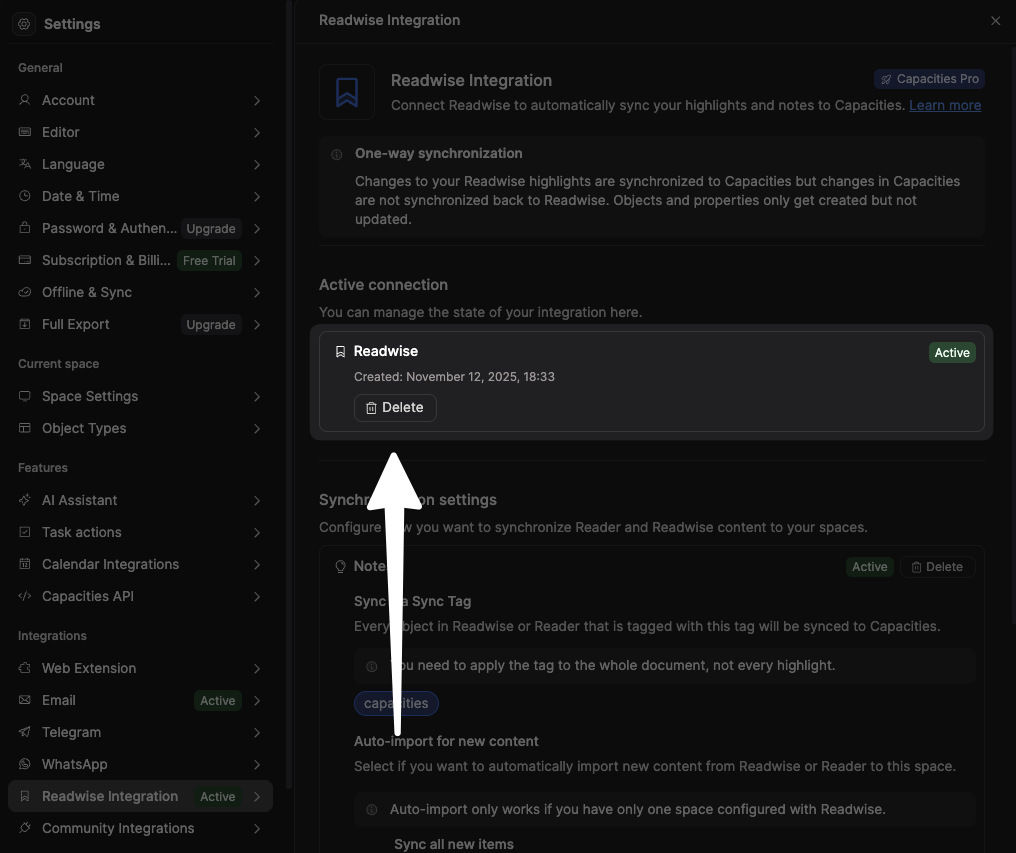
Task: Open Space Settings section
Action: 90,396
